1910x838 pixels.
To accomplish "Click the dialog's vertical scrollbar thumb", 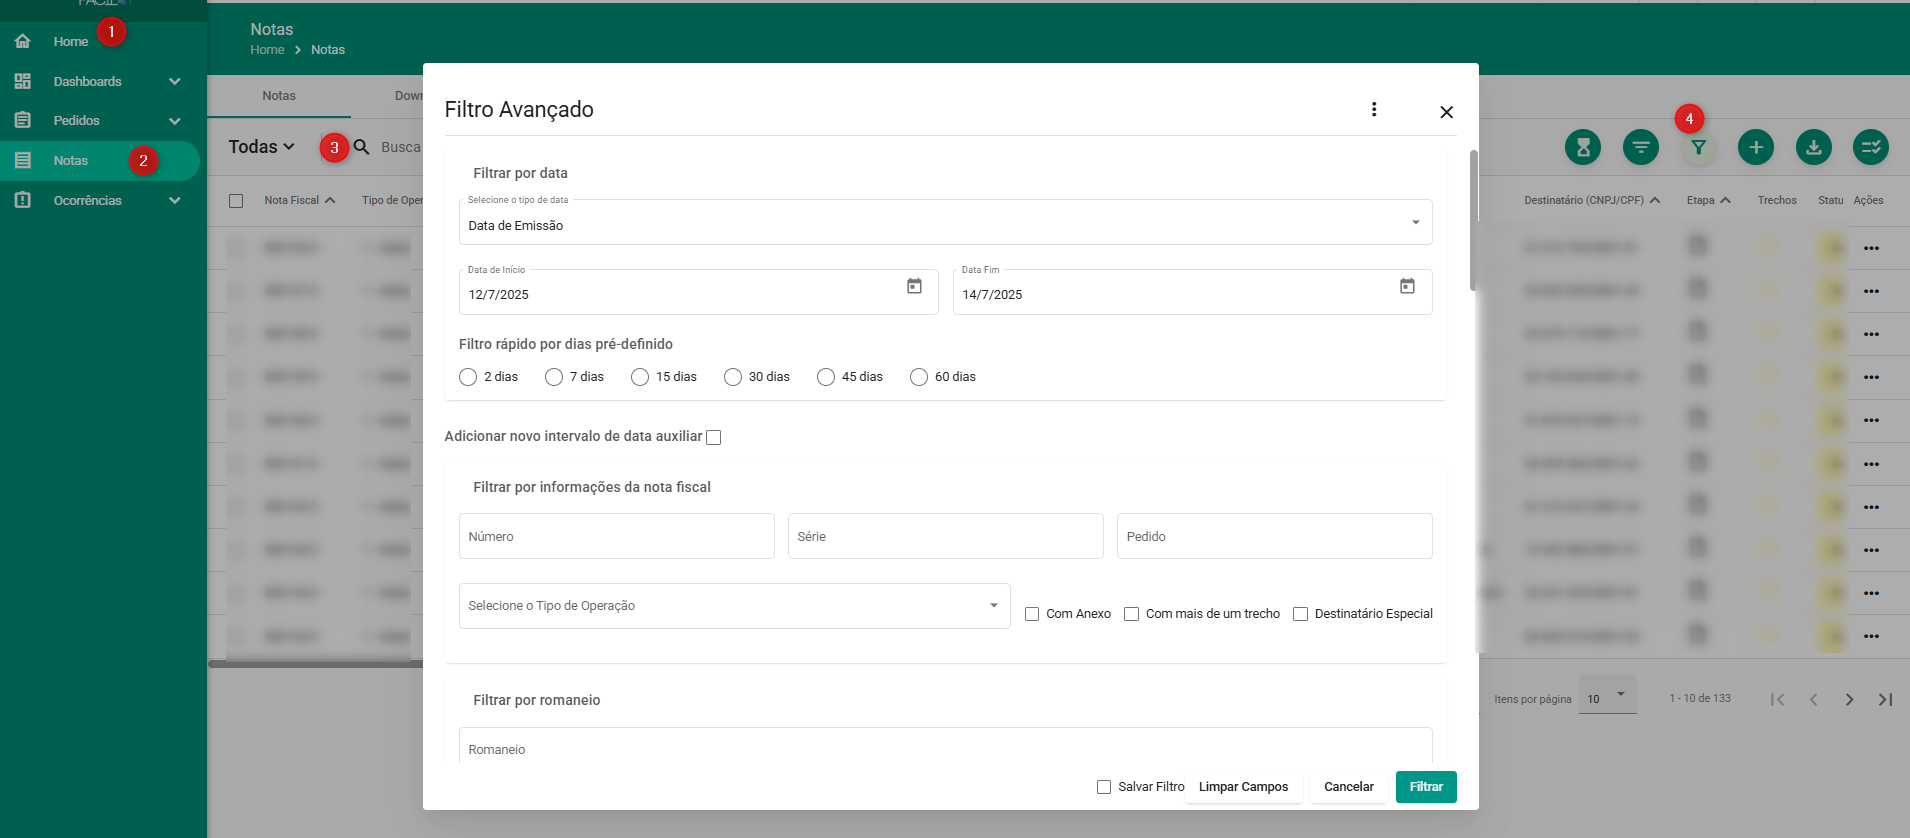I will click(x=1473, y=220).
